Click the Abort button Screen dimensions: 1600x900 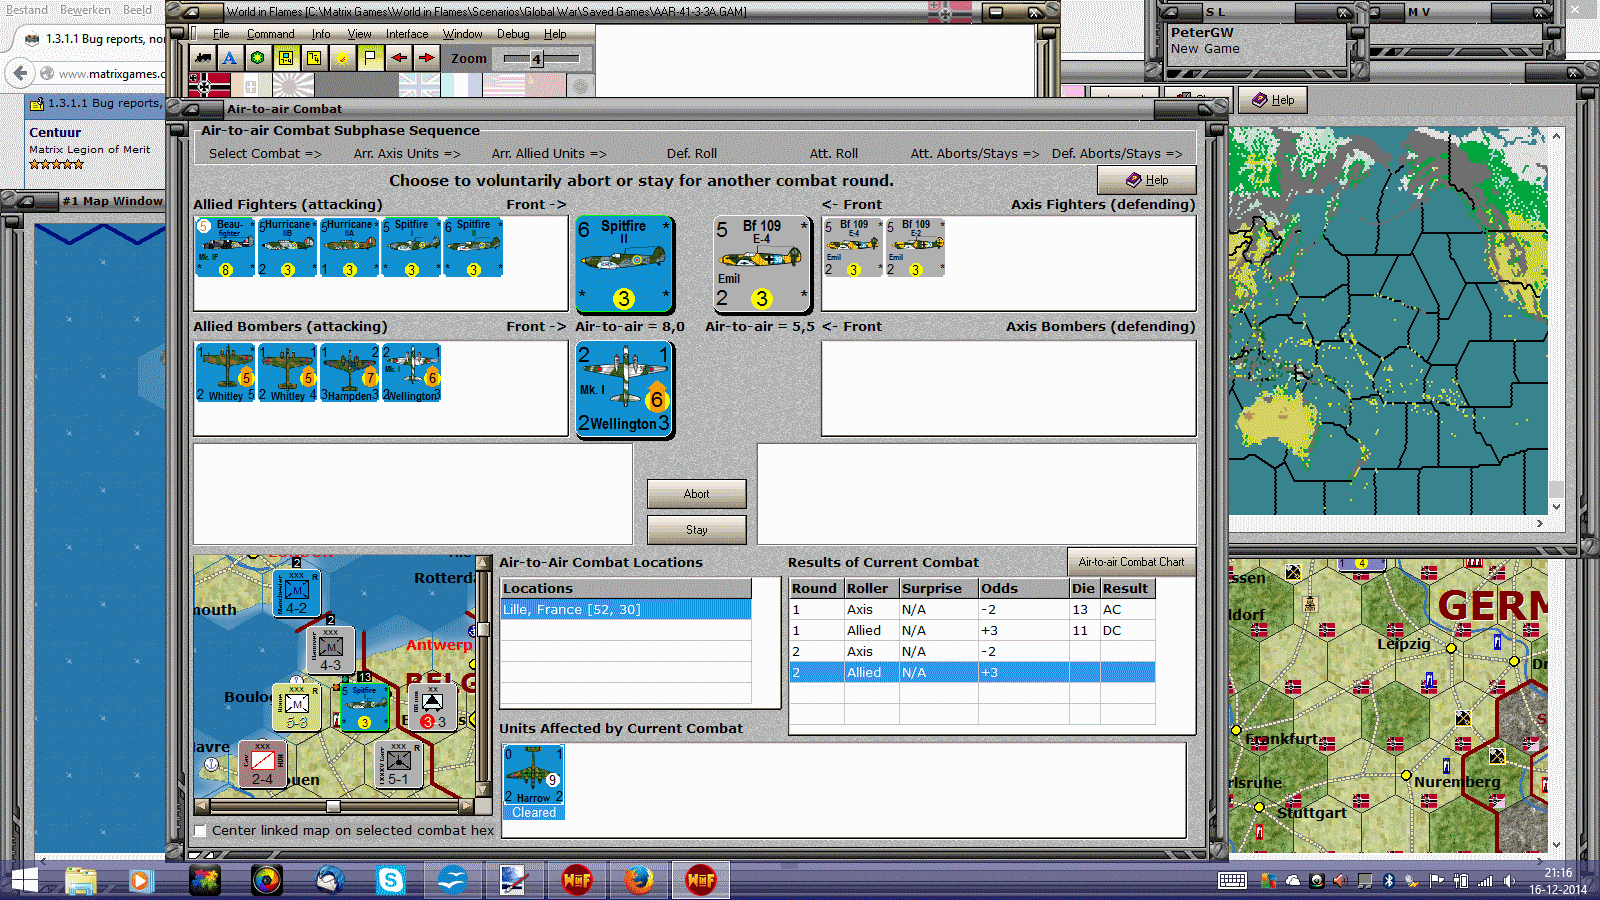point(697,494)
